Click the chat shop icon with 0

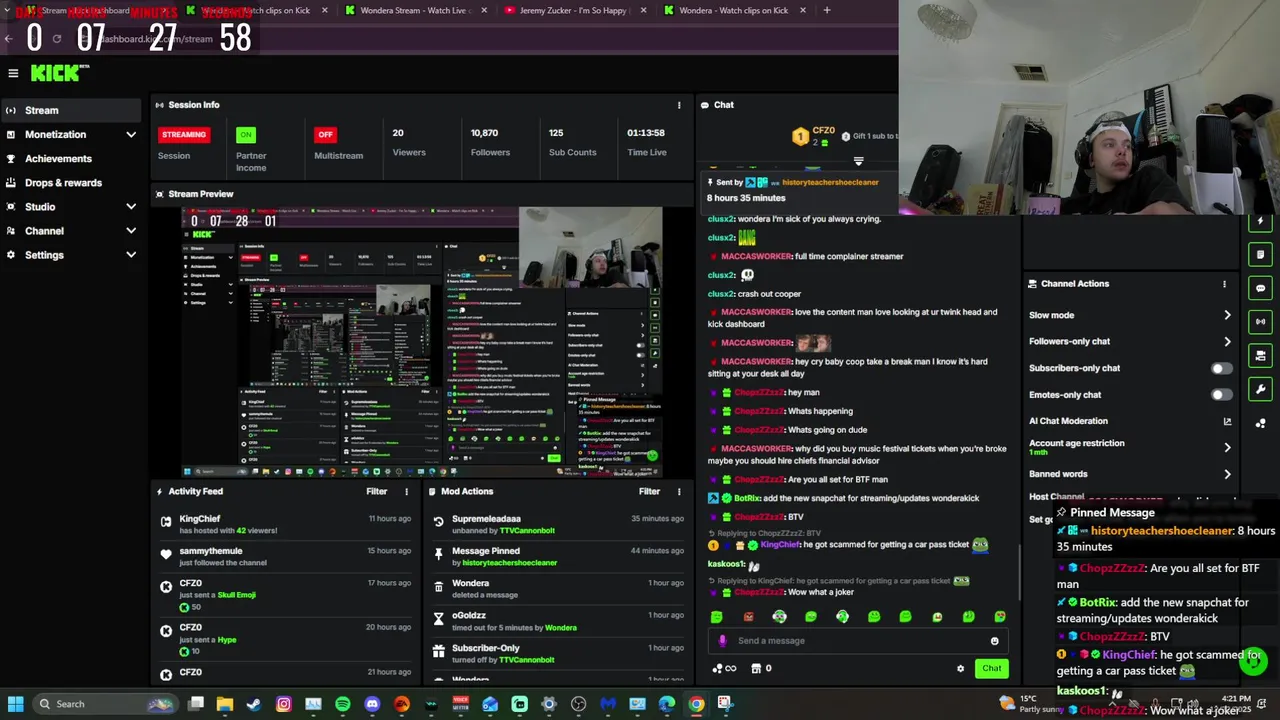click(761, 669)
